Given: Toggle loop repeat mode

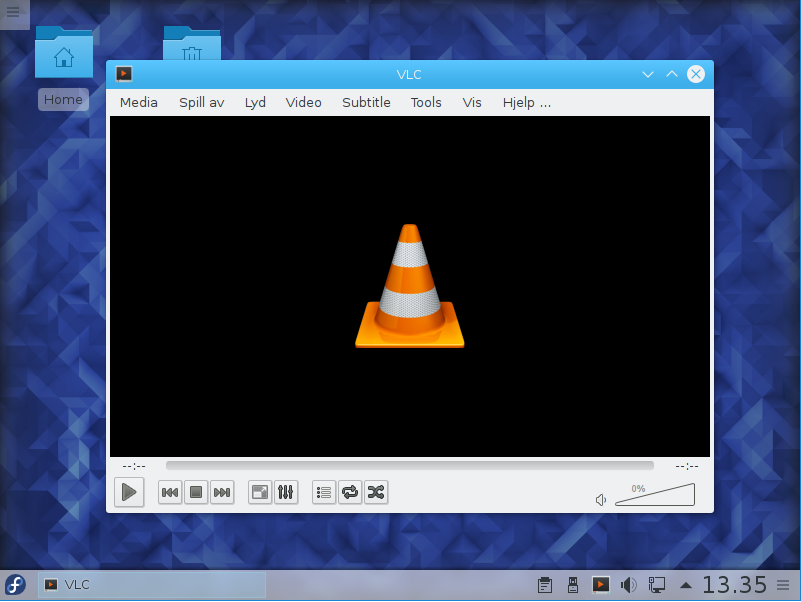Looking at the screenshot, I should (350, 492).
